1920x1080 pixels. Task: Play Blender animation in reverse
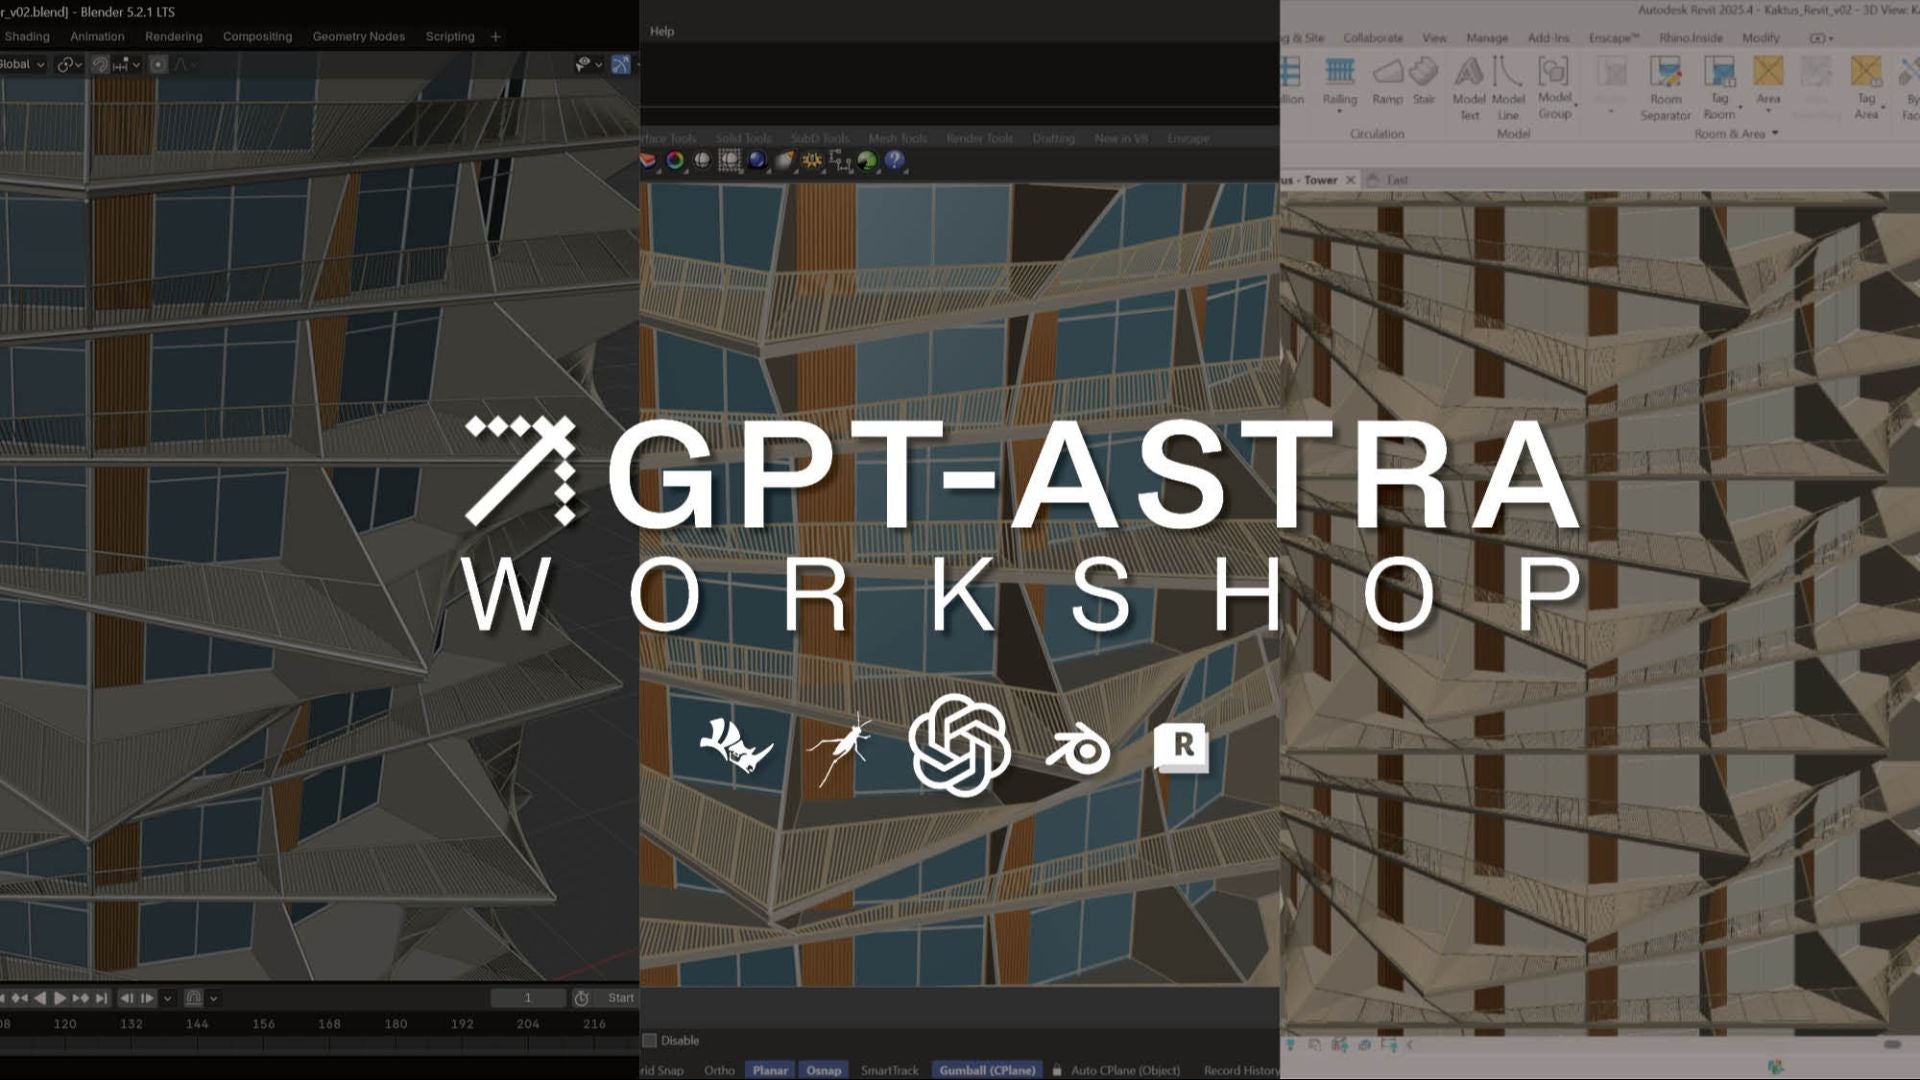pyautogui.click(x=40, y=998)
